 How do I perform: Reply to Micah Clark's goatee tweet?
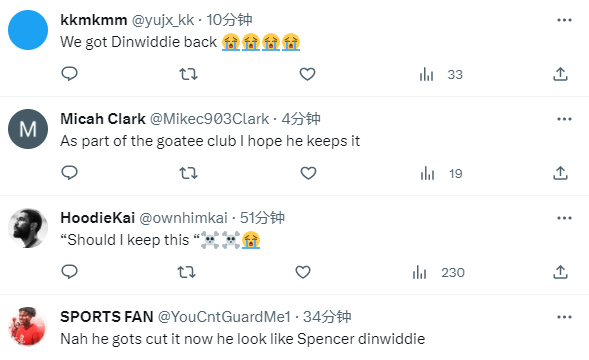click(x=69, y=173)
